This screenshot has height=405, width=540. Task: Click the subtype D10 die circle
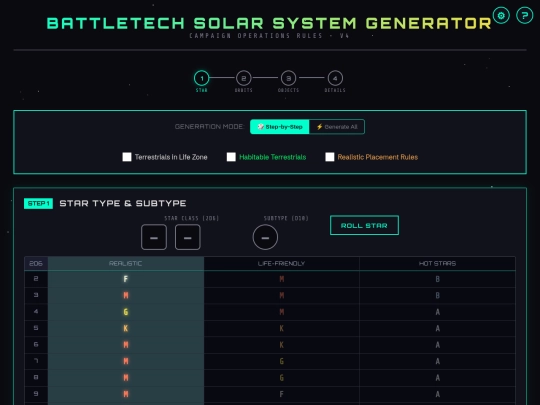click(x=265, y=237)
